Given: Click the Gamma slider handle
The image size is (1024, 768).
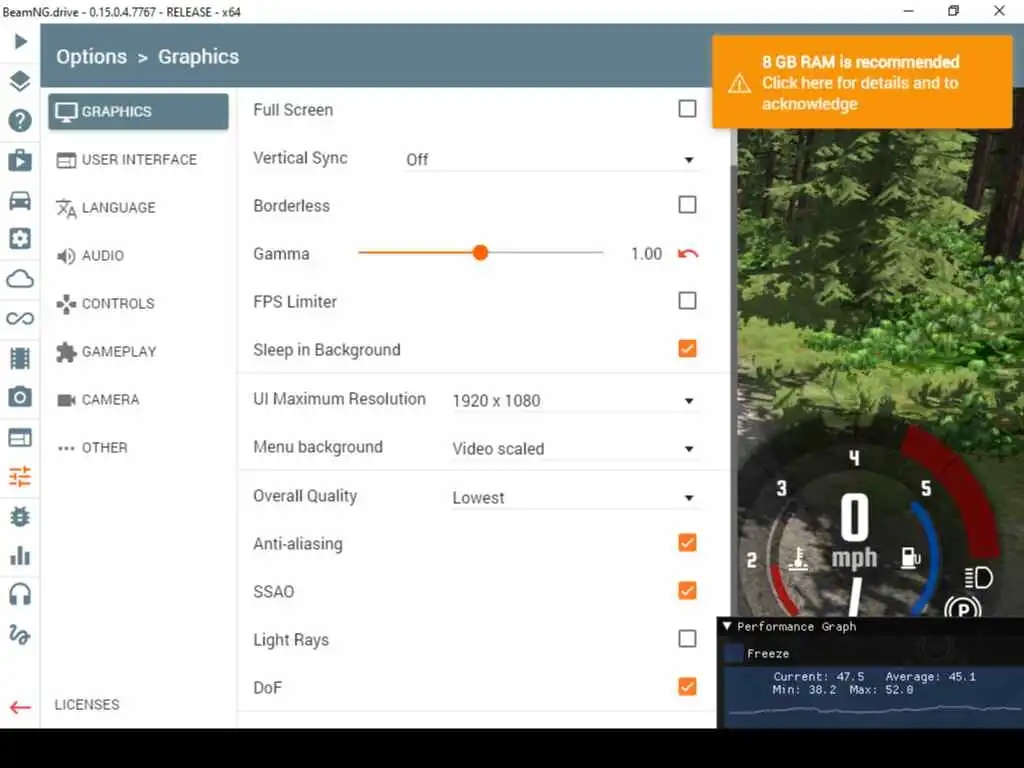Looking at the screenshot, I should click(480, 253).
